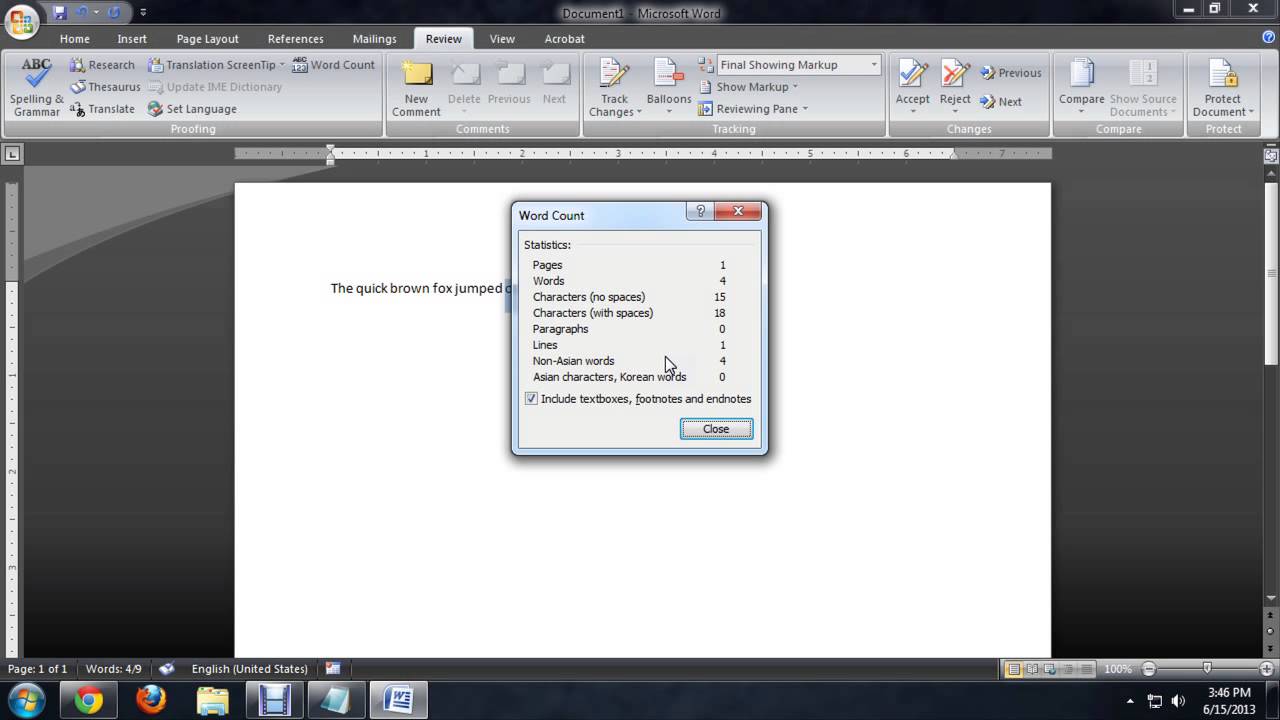This screenshot has width=1280, height=720.
Task: Go to Previous change
Action: [1011, 73]
